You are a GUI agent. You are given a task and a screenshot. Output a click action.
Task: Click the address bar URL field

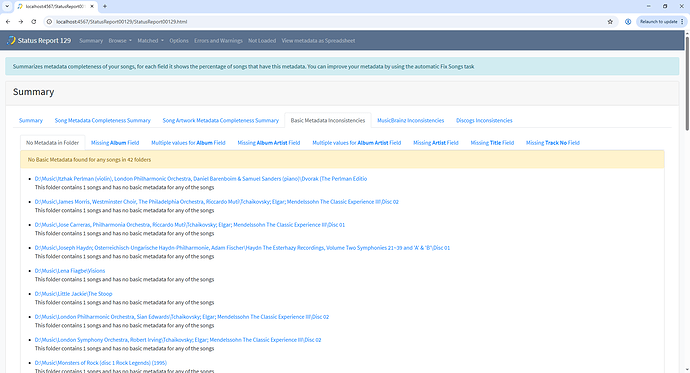pyautogui.click(x=330, y=22)
